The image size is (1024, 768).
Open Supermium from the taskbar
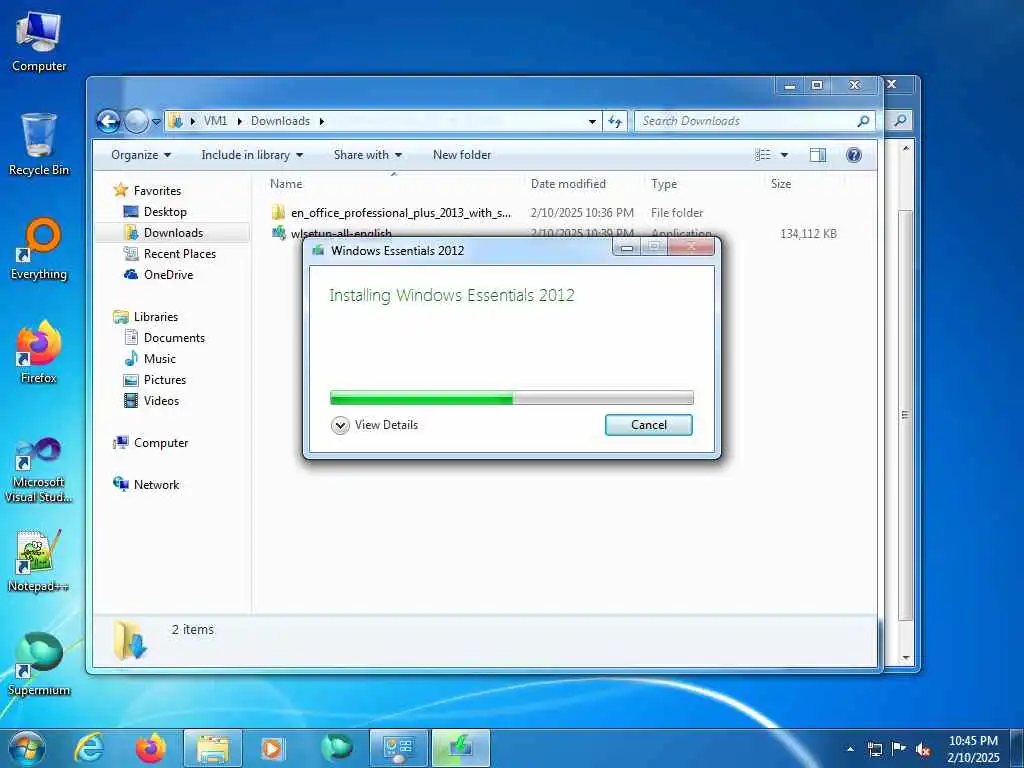tap(337, 748)
